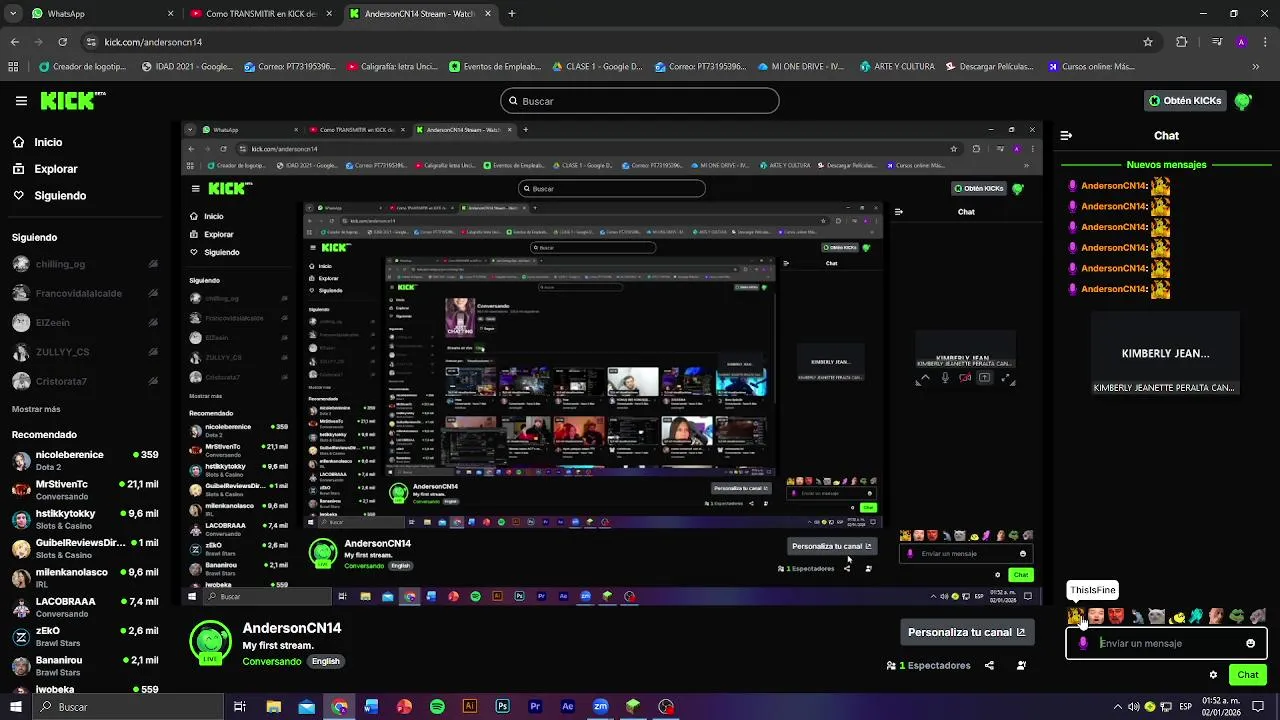The image size is (1280, 720).
Task: Click Personaliza tu canal button
Action: 966,632
